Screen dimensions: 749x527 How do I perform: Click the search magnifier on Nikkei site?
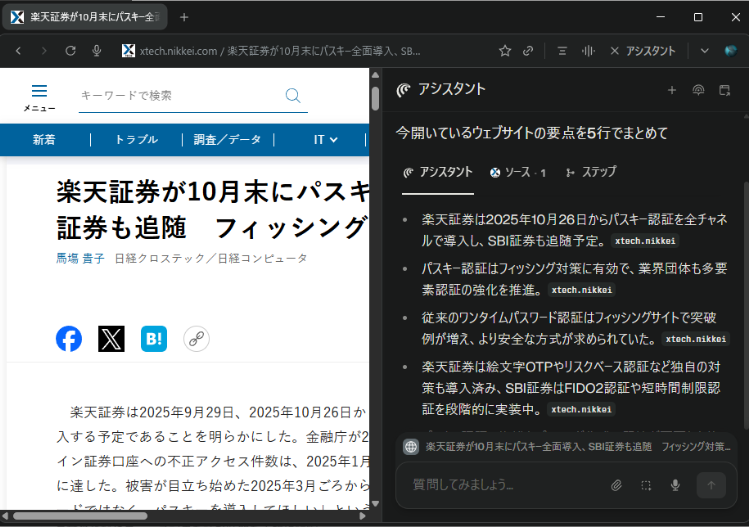(293, 95)
